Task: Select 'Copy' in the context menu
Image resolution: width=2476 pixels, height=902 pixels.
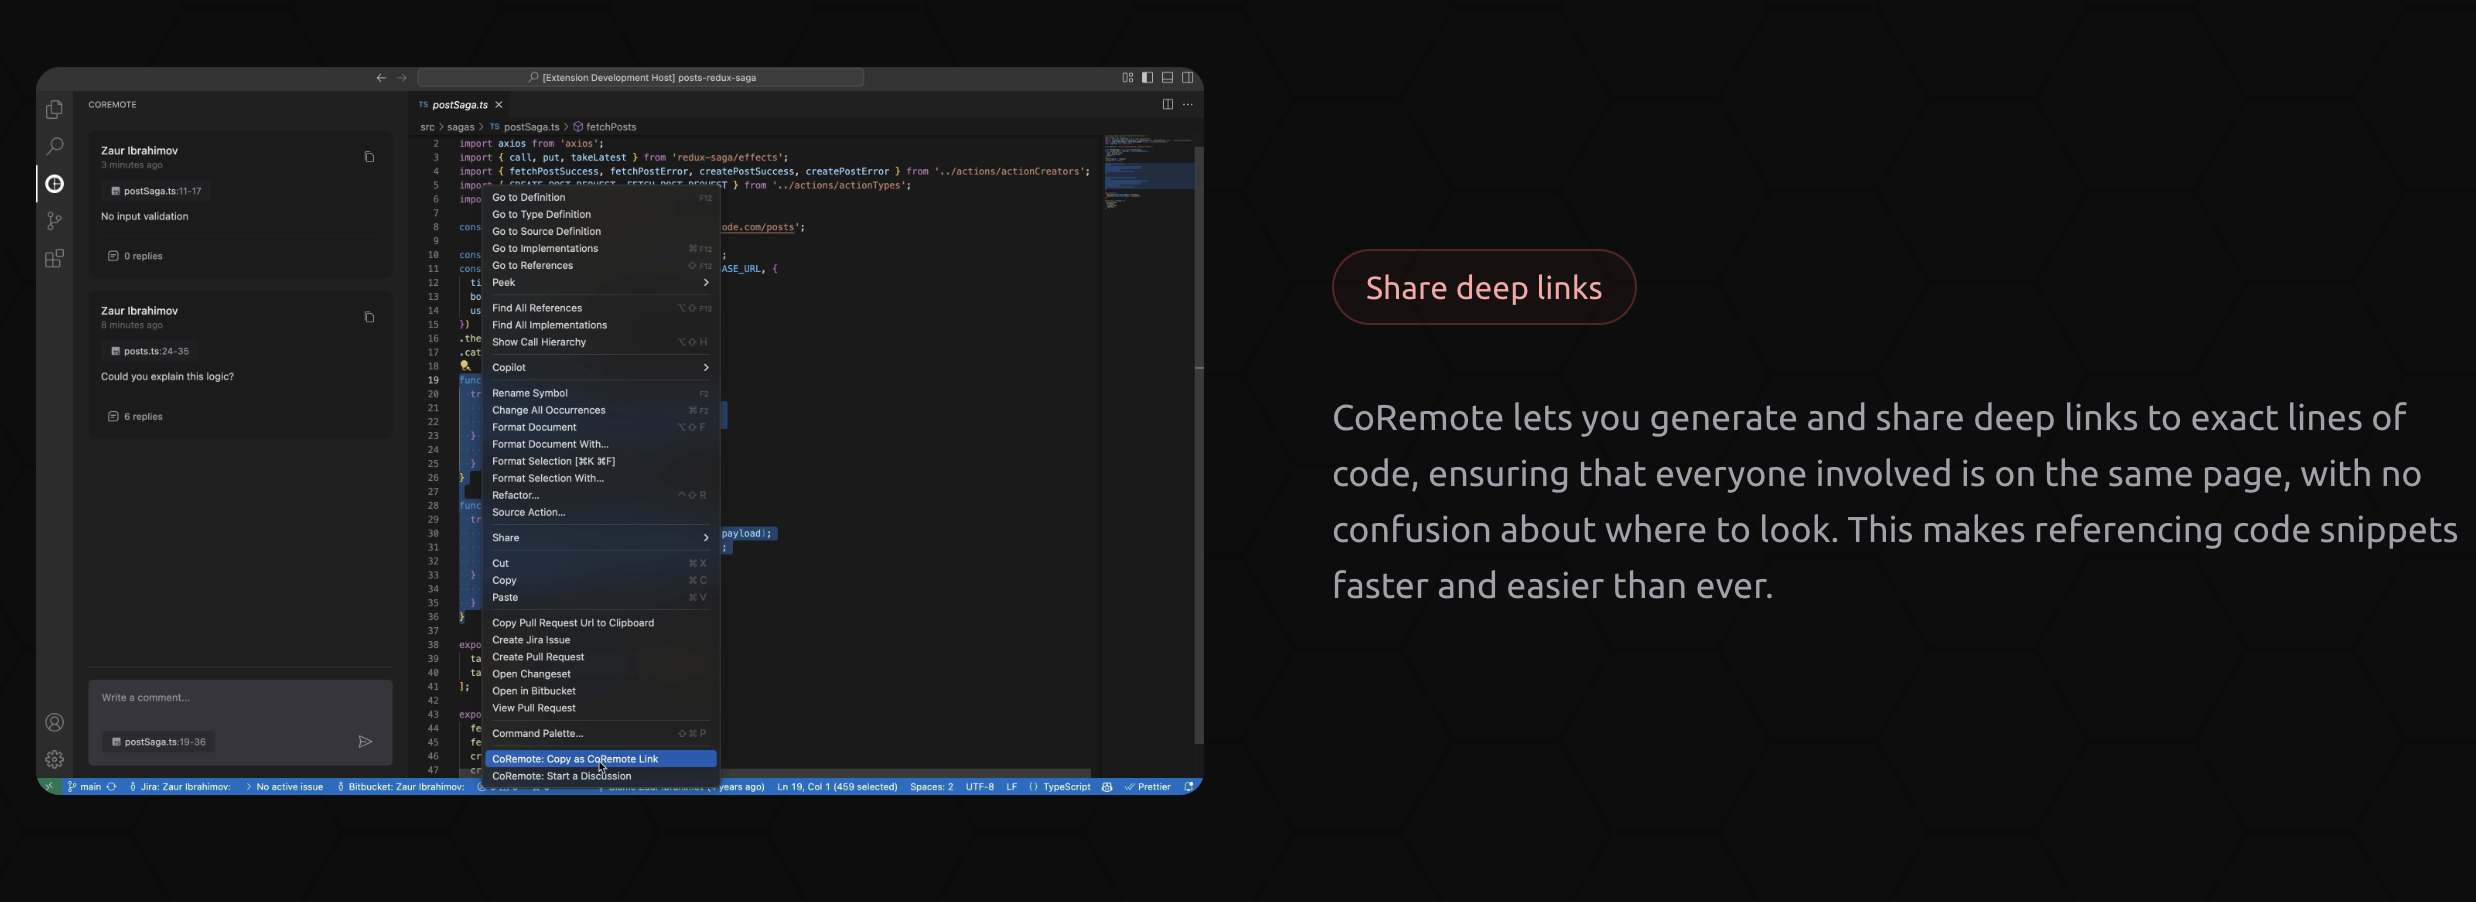Action: point(600,580)
